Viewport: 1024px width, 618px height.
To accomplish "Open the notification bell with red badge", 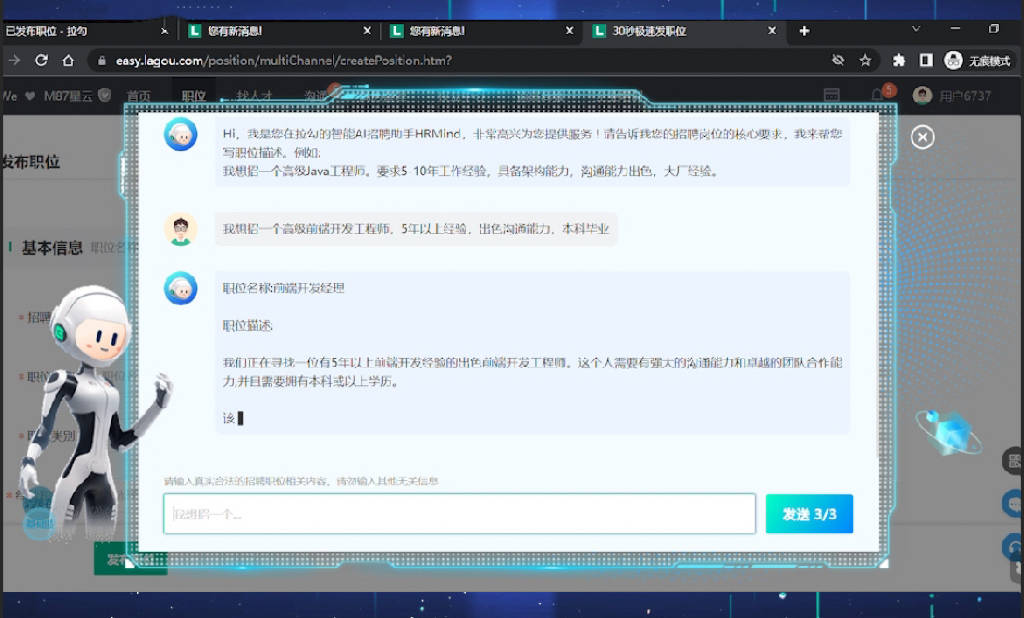I will (x=876, y=93).
